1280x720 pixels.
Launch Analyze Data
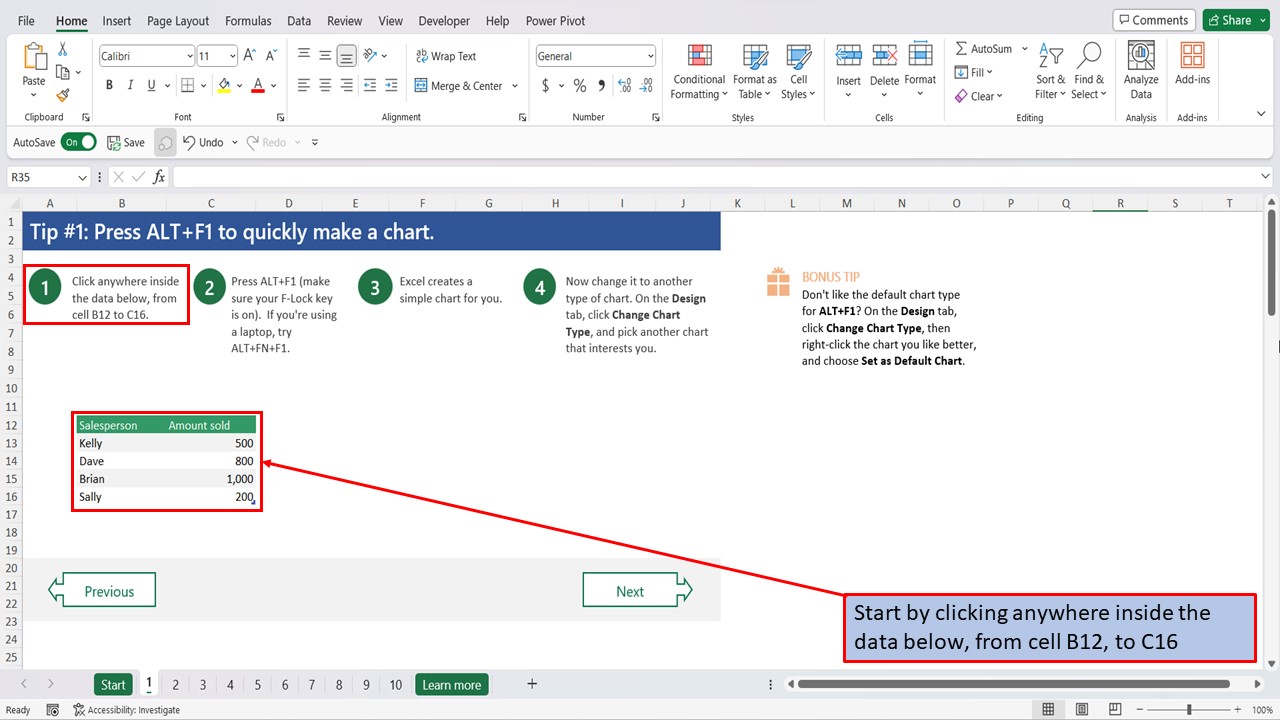(1140, 70)
